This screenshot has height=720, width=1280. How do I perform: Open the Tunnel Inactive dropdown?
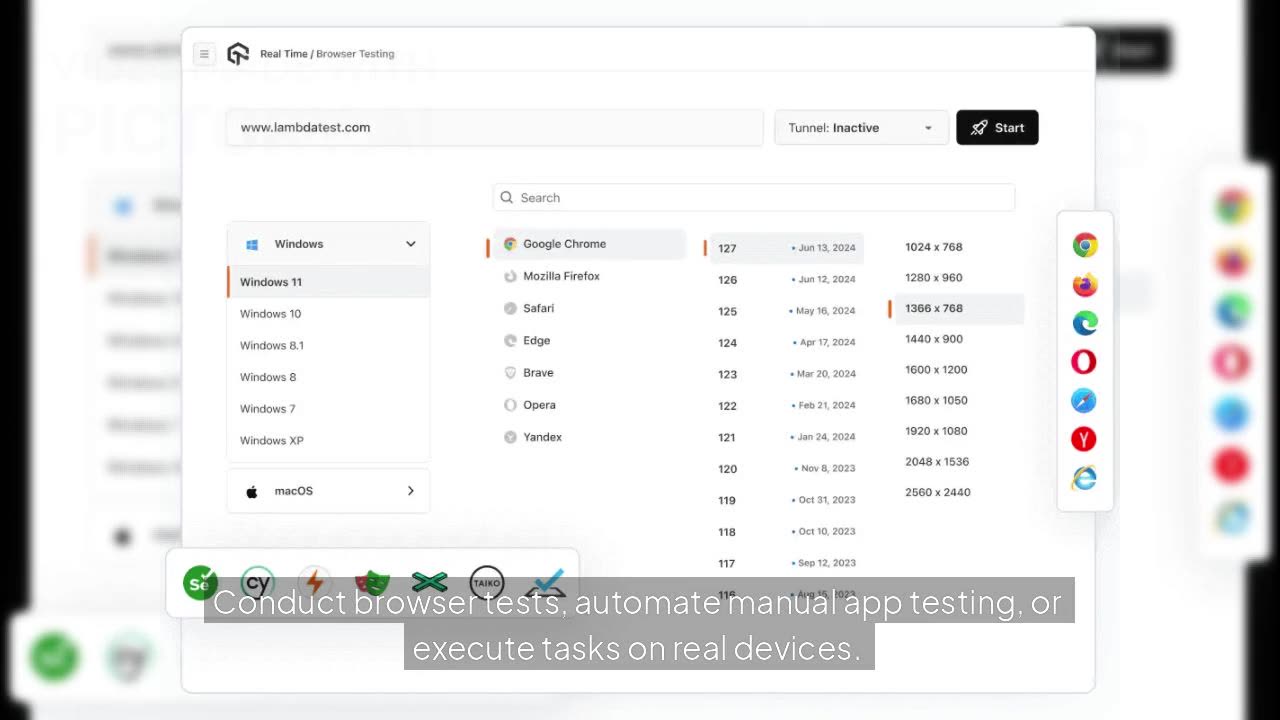point(861,128)
